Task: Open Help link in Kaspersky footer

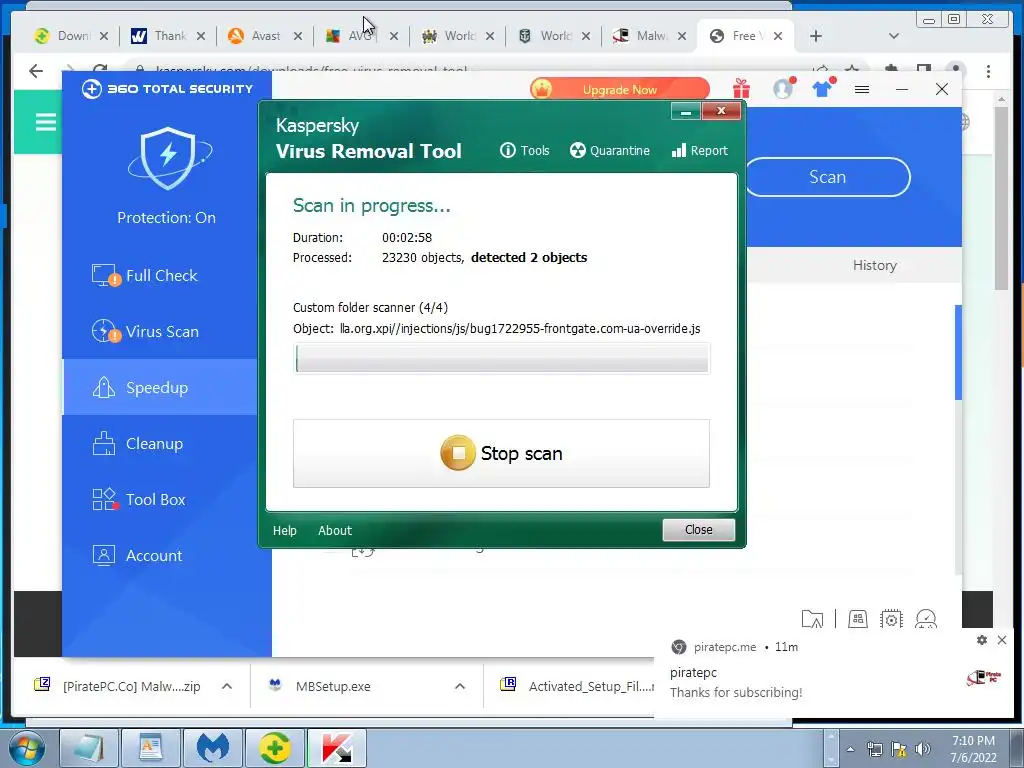Action: tap(285, 530)
